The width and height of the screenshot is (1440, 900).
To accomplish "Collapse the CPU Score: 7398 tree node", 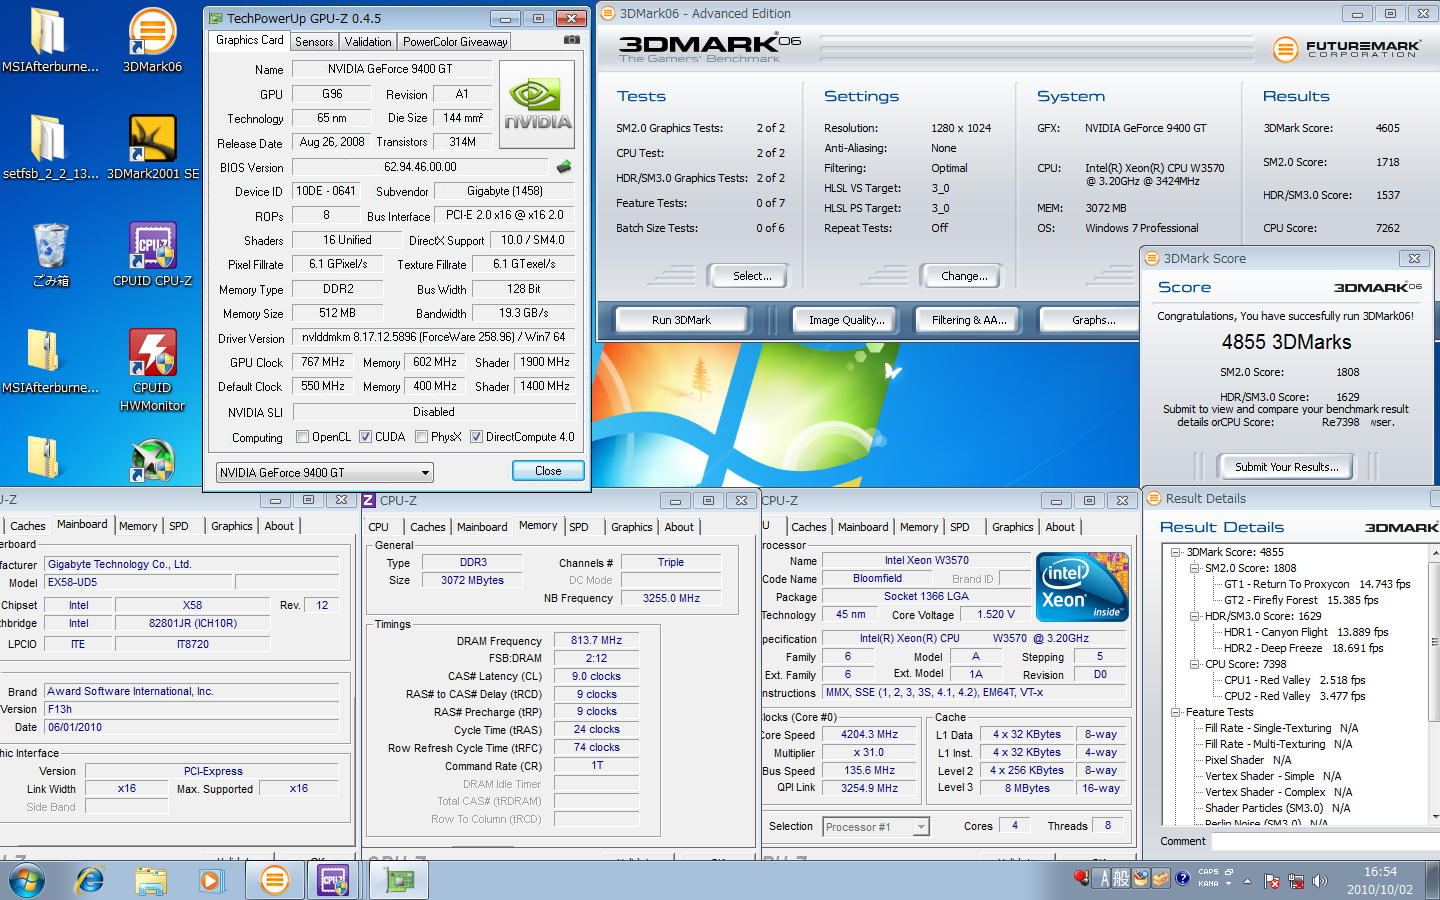I will coord(1194,664).
